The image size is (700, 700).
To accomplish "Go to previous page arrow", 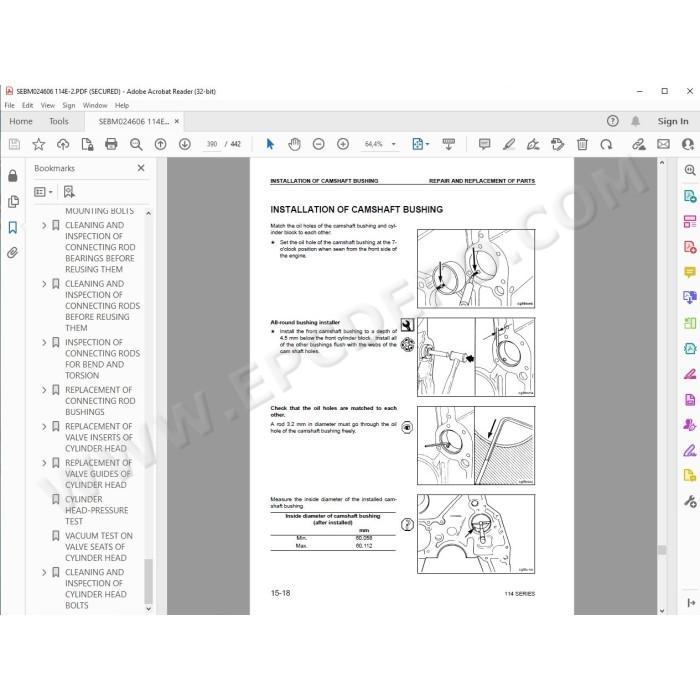I will coord(160,144).
